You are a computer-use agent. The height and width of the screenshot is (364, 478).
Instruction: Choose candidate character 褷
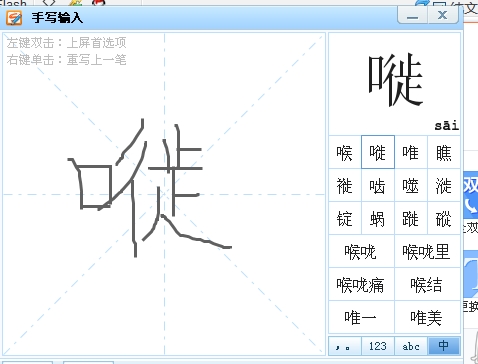click(345, 185)
